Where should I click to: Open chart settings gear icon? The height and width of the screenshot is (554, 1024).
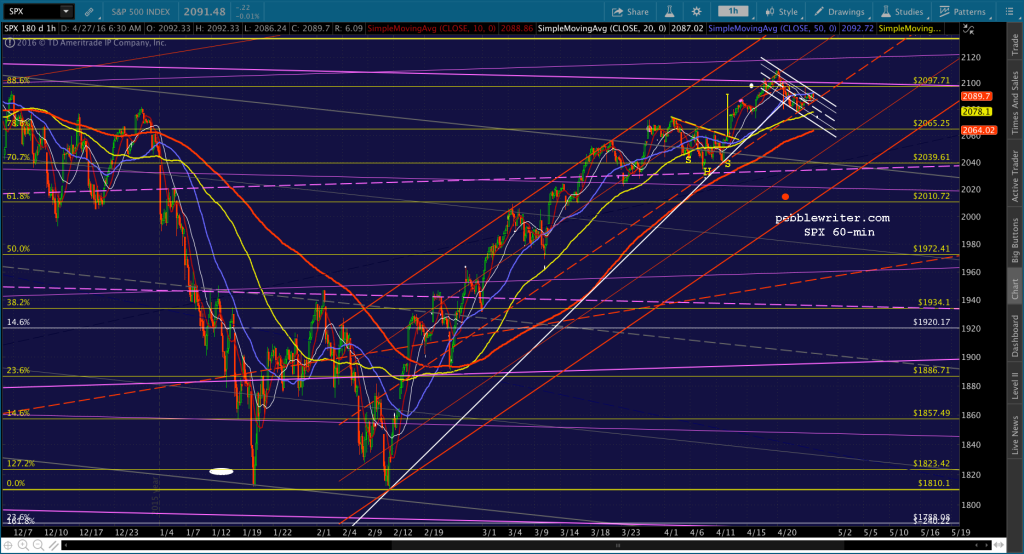(x=697, y=12)
